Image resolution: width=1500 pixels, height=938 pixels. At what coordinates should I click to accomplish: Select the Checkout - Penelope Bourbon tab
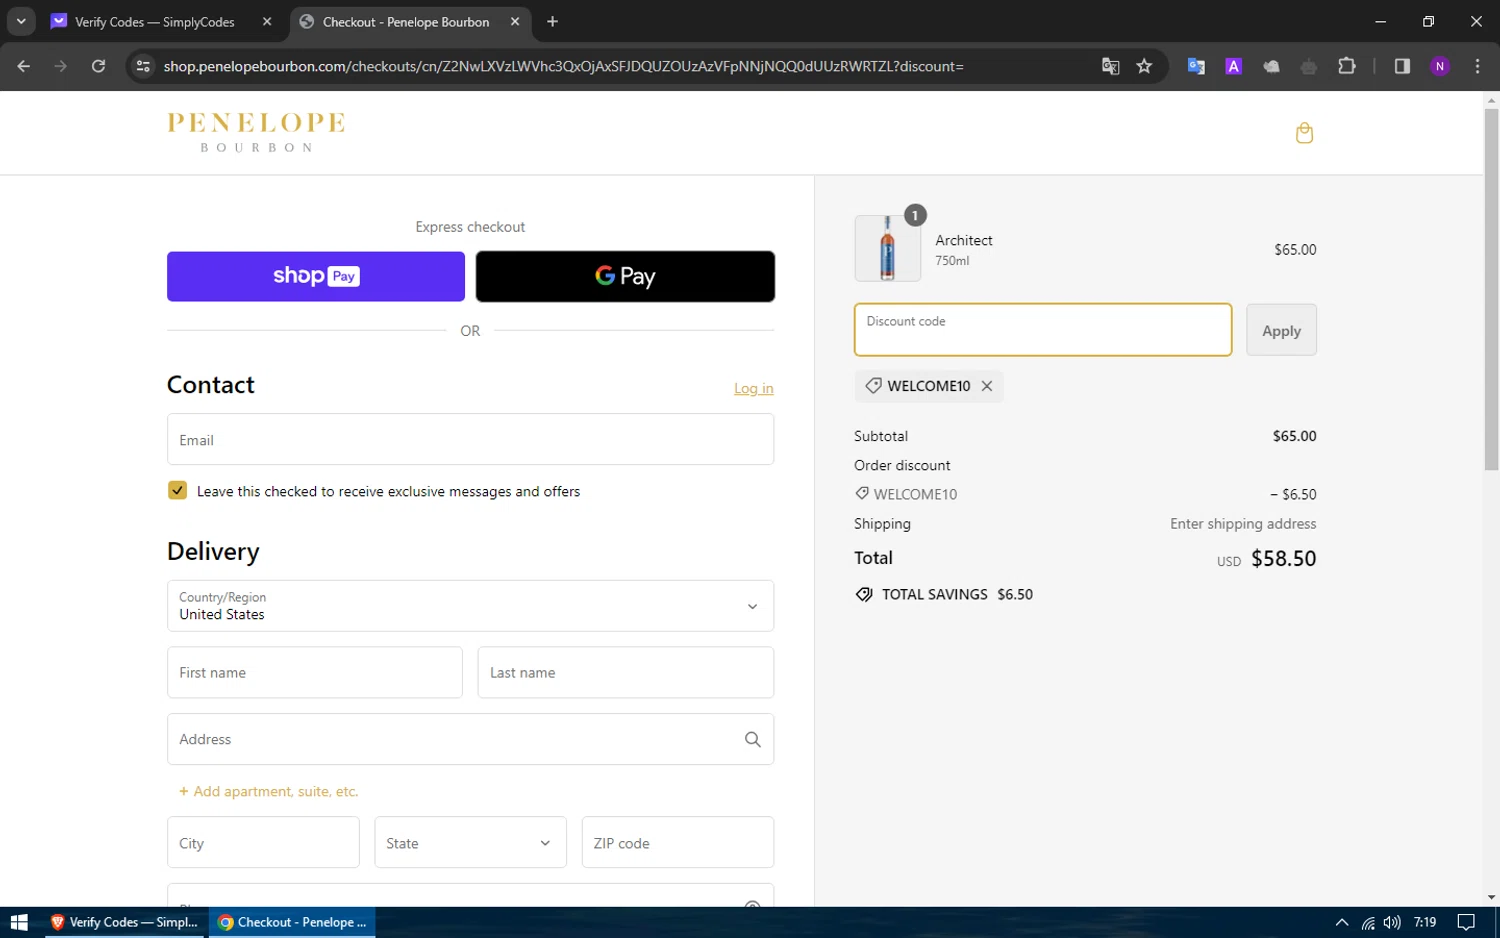coord(406,22)
